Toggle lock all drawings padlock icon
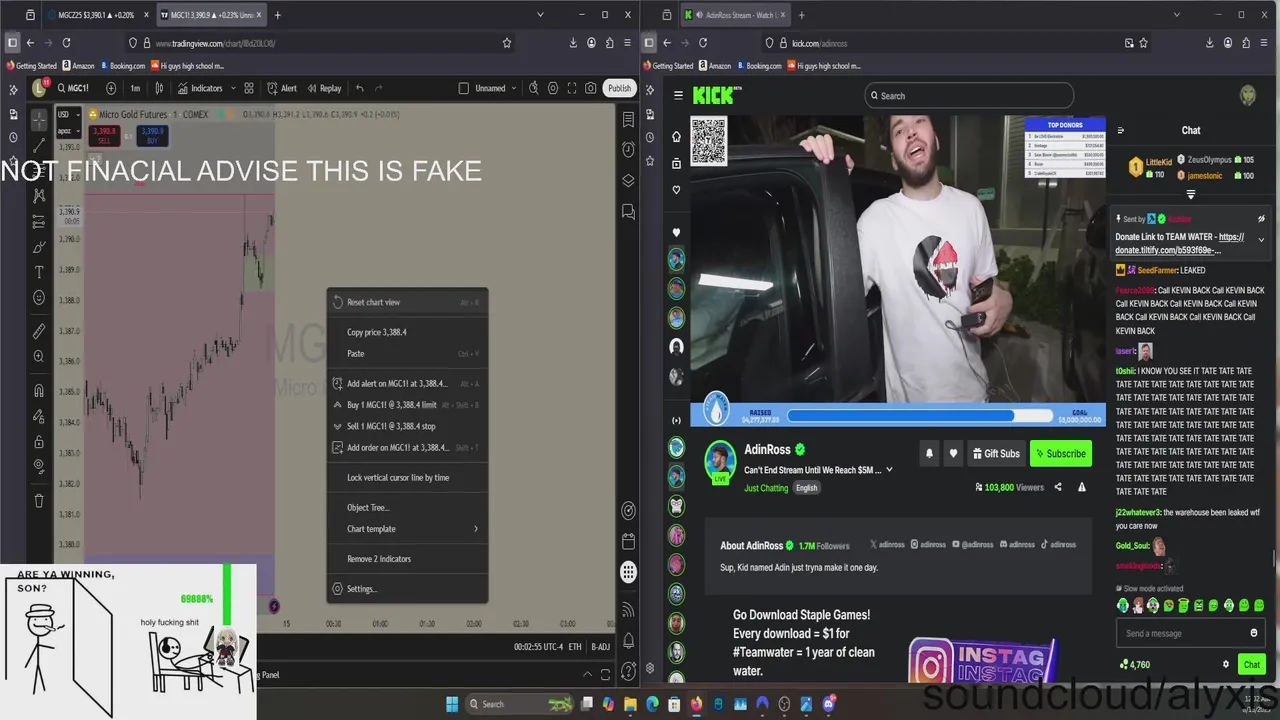 pos(39,441)
